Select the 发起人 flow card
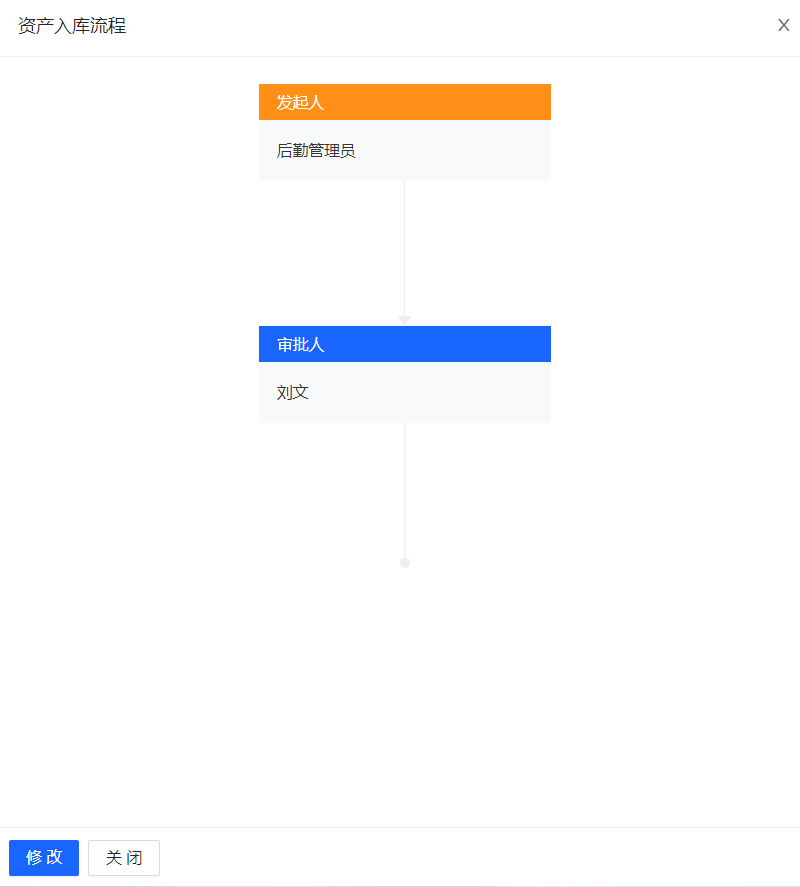 (405, 132)
